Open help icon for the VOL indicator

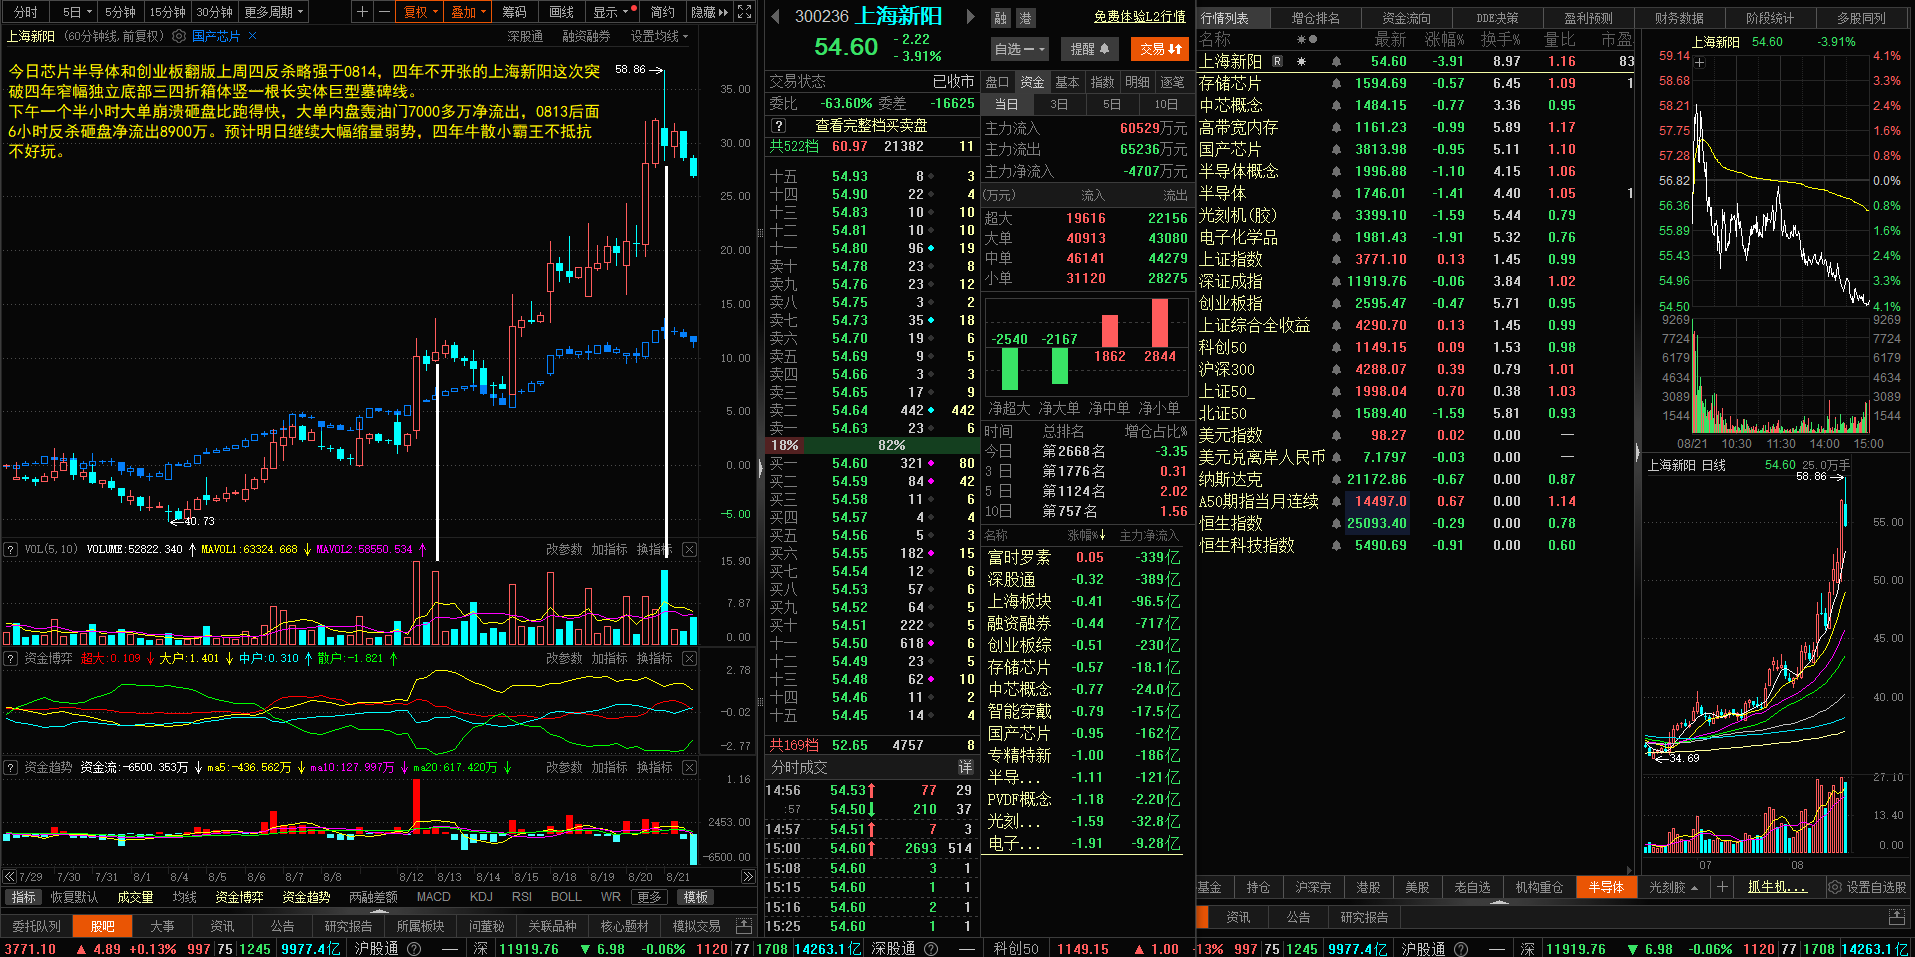10,549
